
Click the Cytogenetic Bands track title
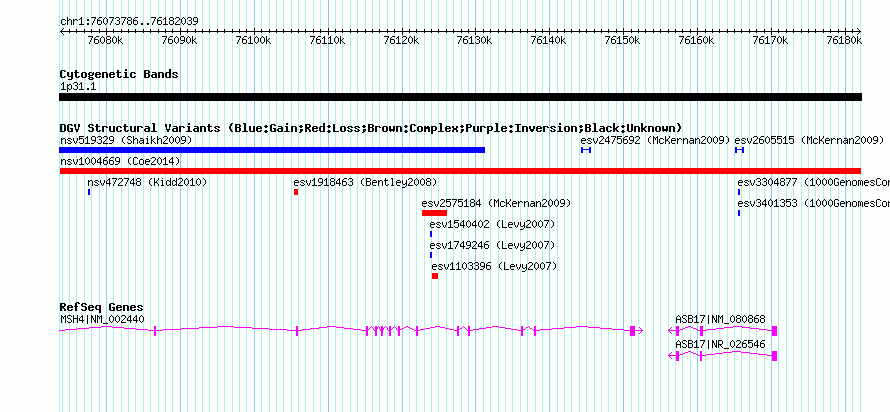119,74
